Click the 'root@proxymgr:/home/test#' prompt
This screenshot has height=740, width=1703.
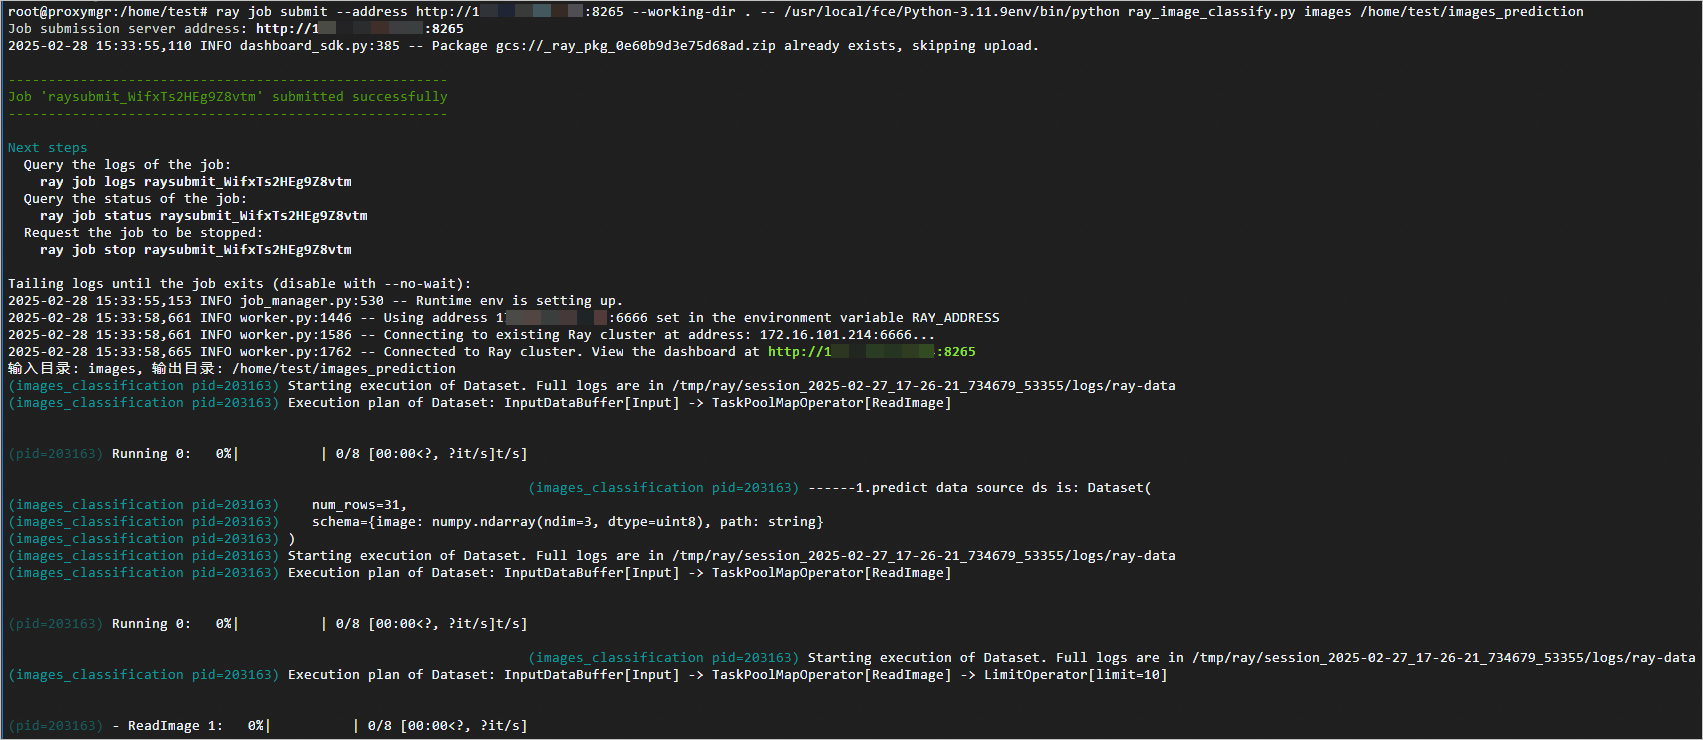click(x=108, y=12)
